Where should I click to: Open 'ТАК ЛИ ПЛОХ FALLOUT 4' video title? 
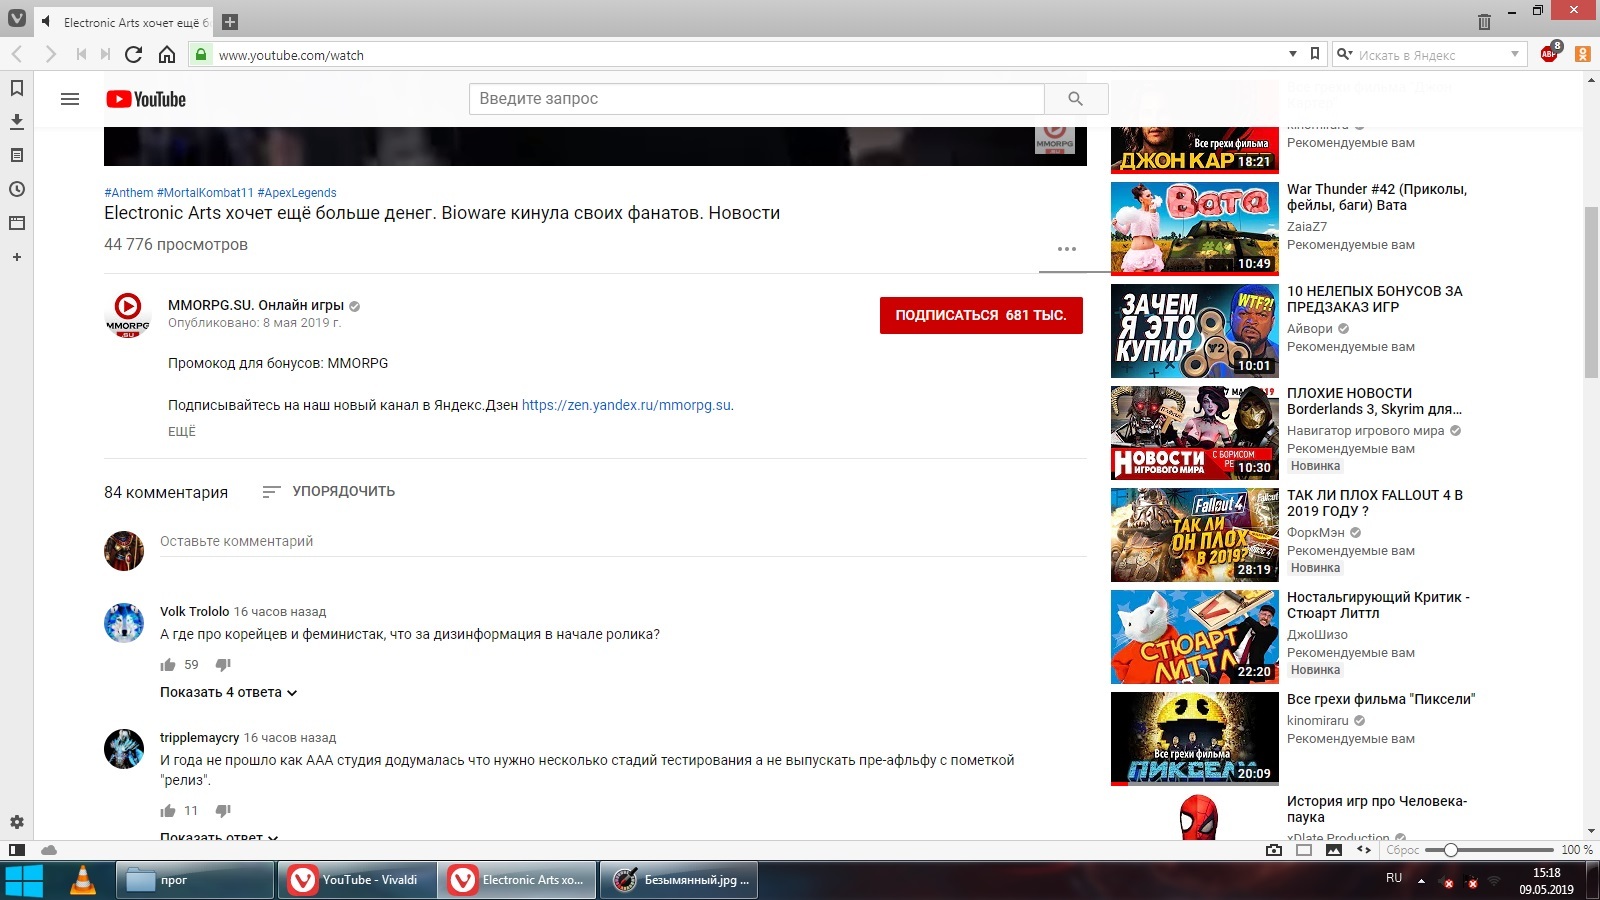(1375, 503)
